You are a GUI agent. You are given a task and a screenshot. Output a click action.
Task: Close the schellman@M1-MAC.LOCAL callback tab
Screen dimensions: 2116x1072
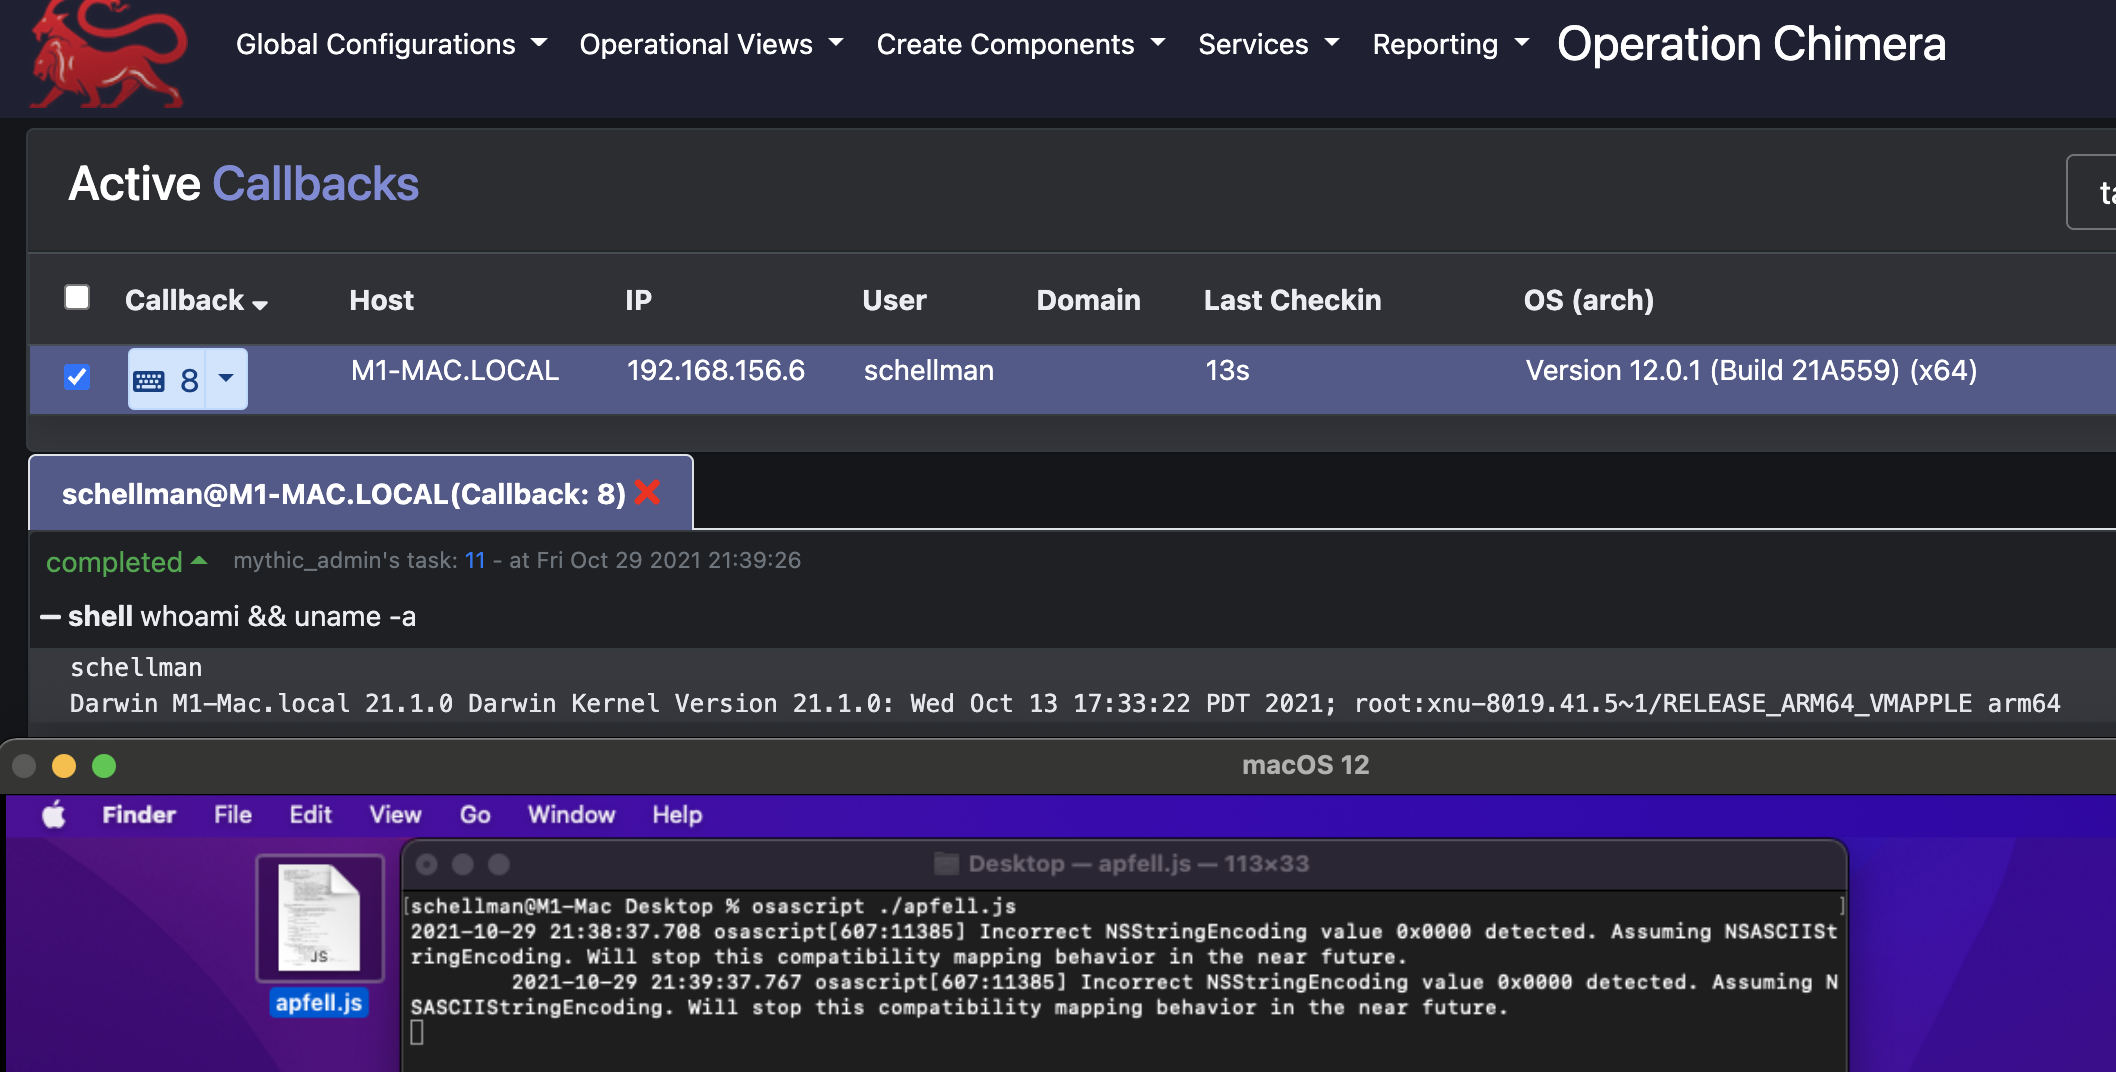648,492
